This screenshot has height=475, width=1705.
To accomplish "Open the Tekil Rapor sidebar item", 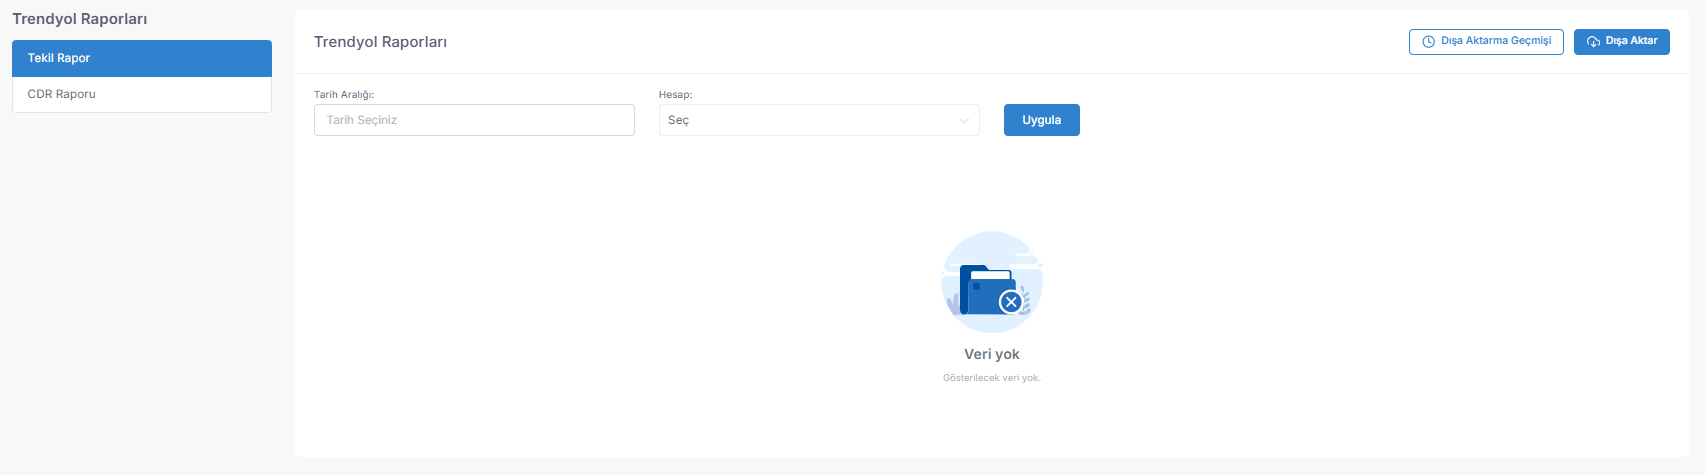I will click(142, 58).
